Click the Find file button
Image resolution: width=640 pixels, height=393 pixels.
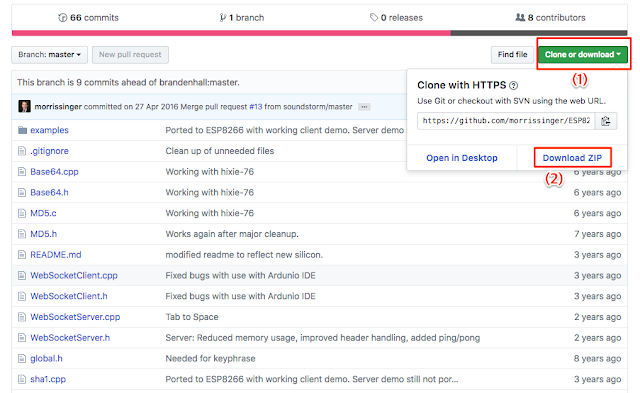click(x=512, y=55)
